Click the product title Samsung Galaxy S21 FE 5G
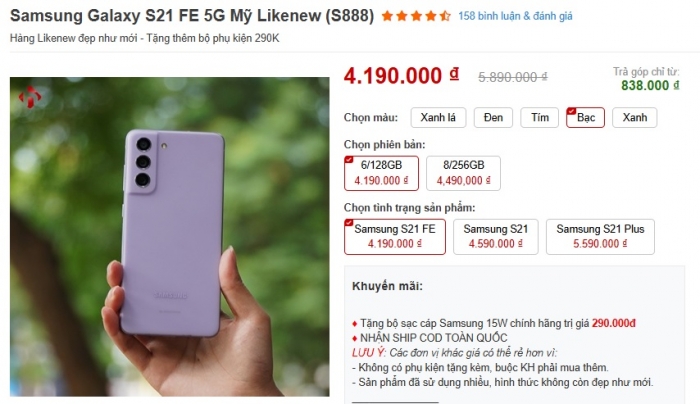 (x=190, y=16)
